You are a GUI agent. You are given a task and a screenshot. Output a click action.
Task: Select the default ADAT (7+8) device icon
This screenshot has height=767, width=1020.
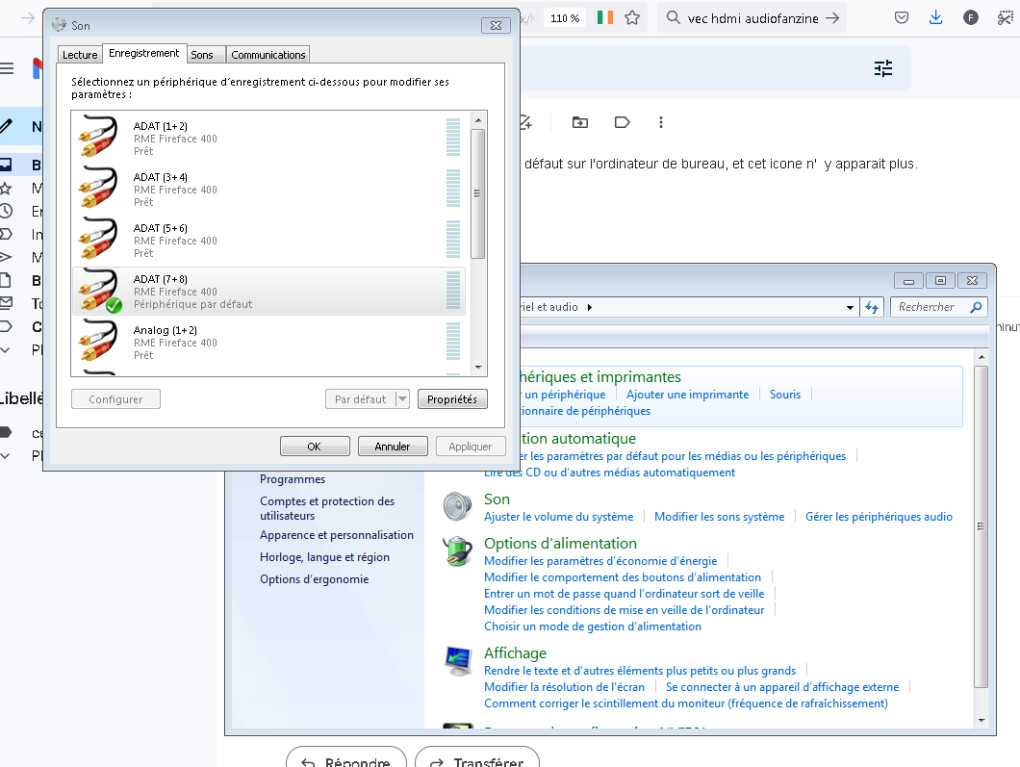pyautogui.click(x=99, y=291)
